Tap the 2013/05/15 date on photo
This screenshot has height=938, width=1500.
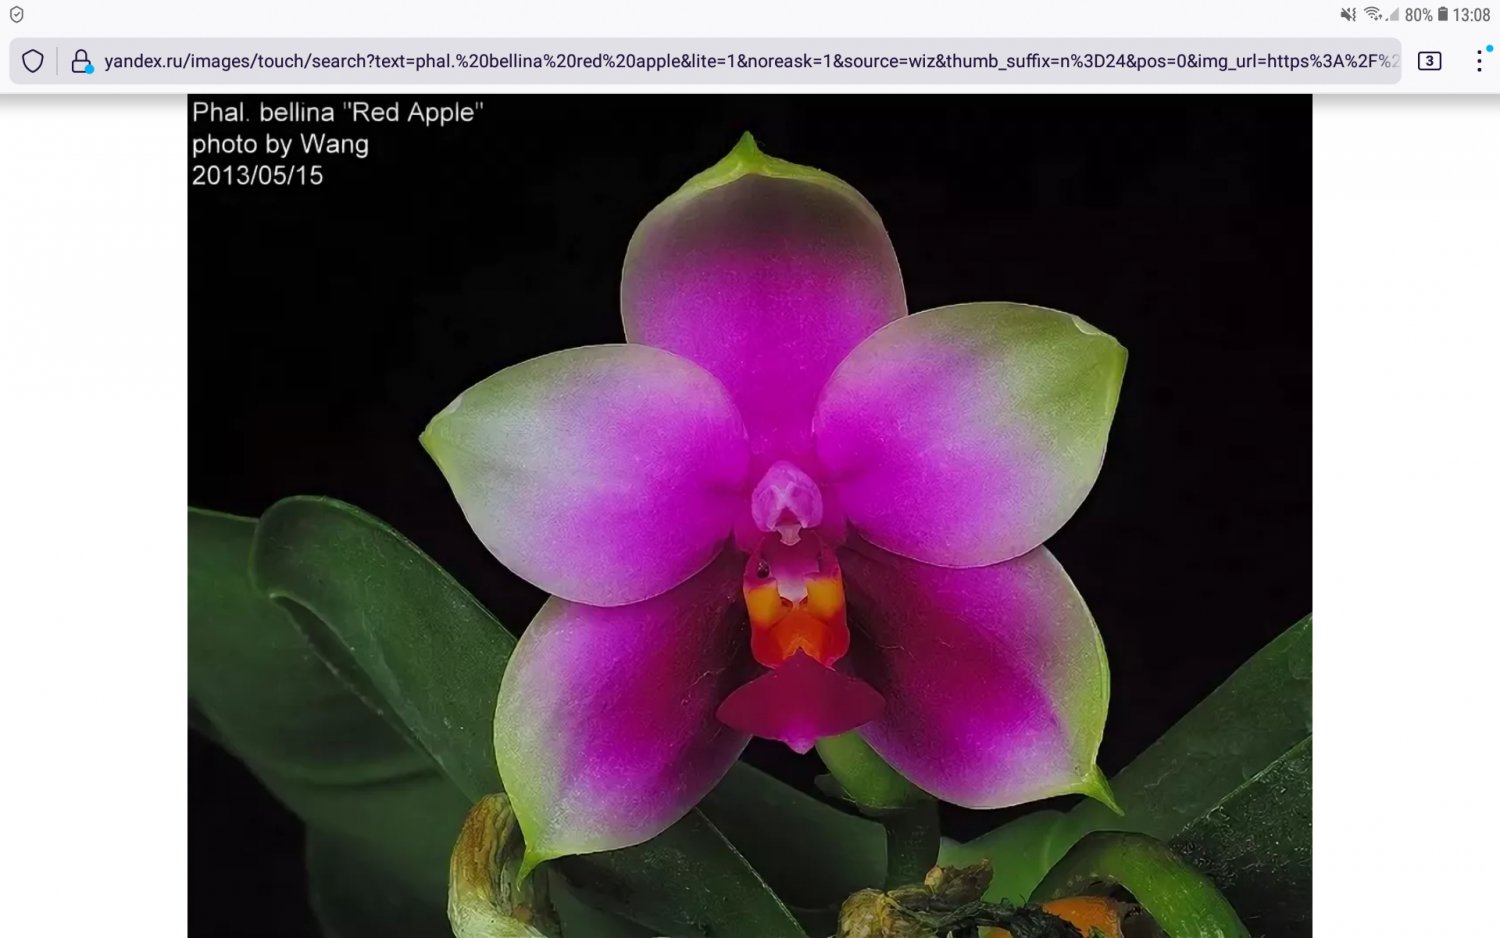point(257,176)
